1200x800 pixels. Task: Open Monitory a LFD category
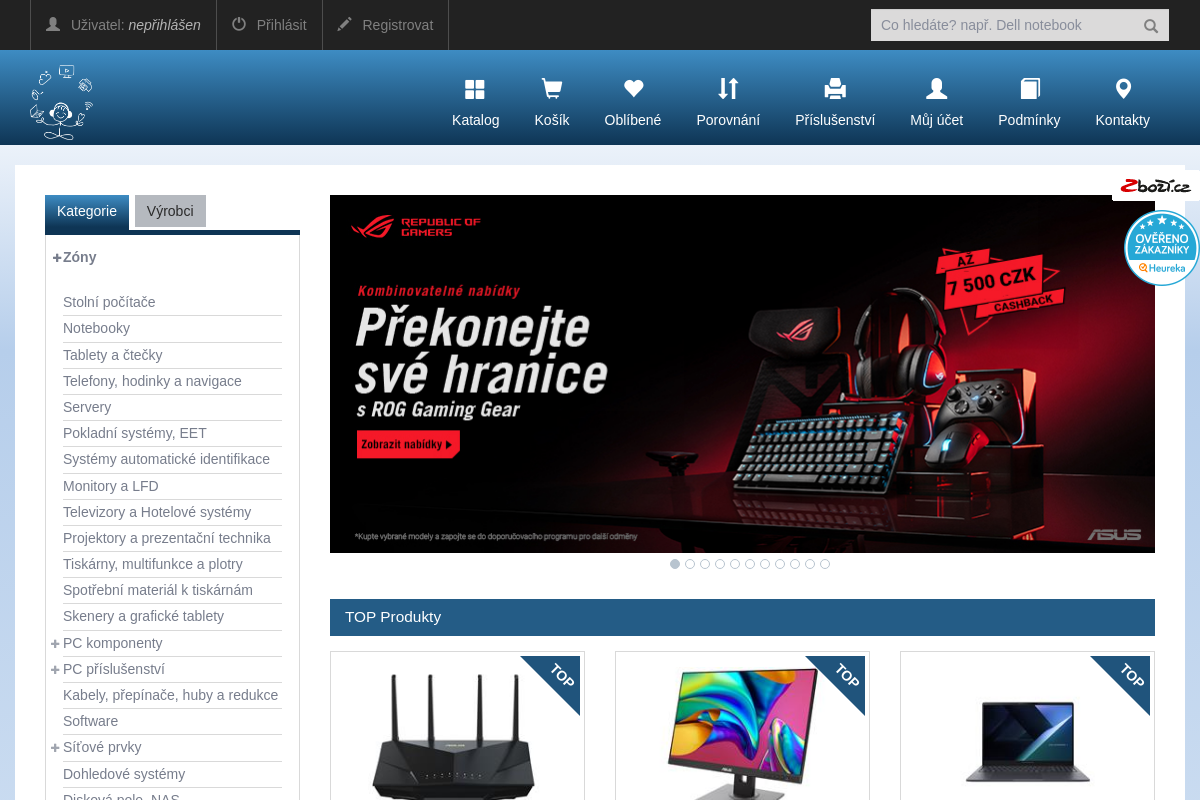coord(111,486)
